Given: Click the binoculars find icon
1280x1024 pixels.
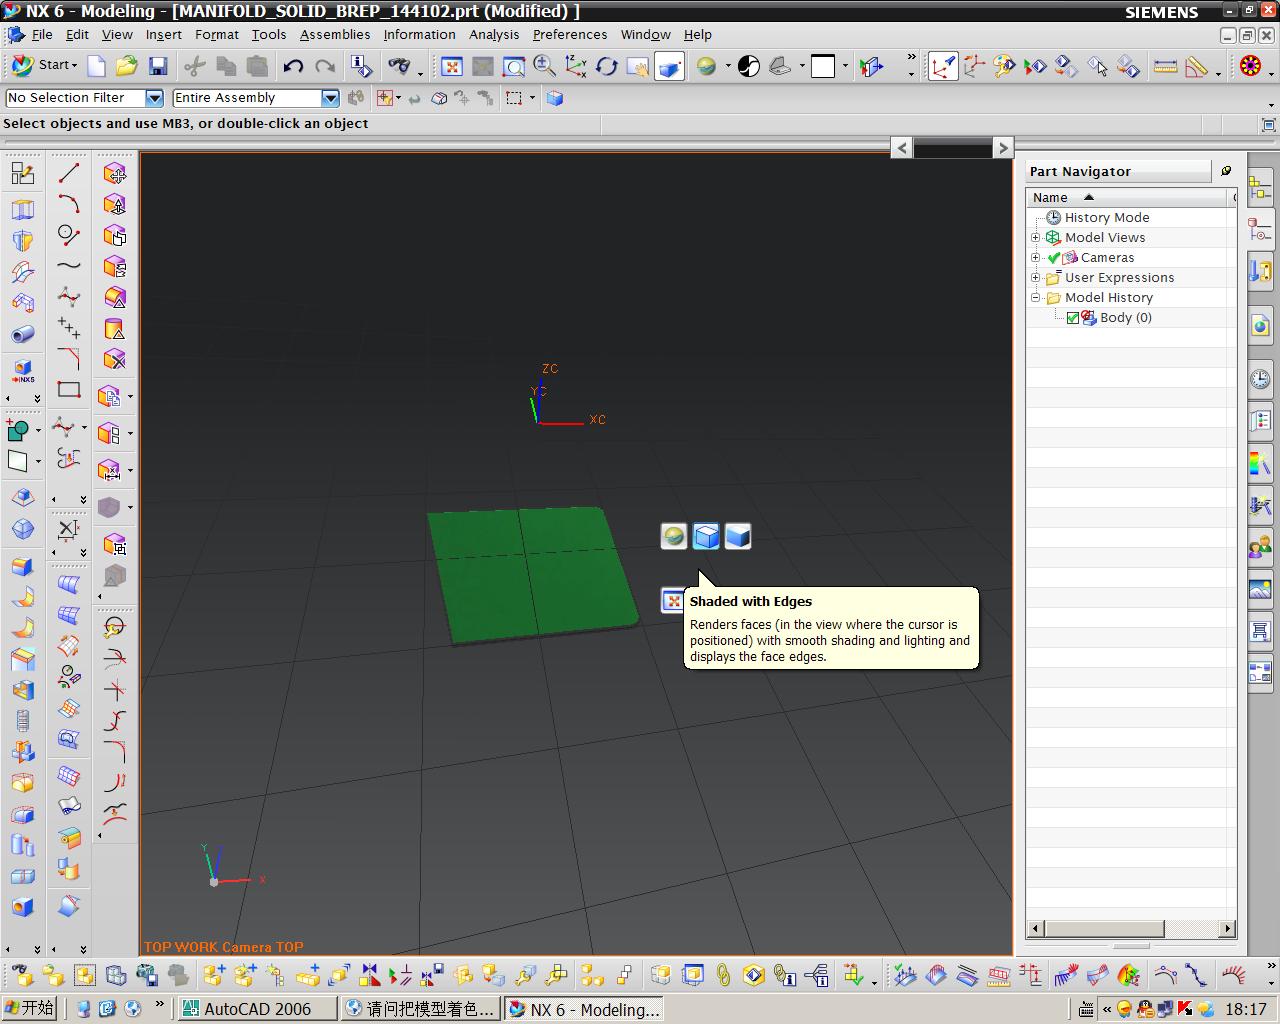Looking at the screenshot, I should point(399,66).
